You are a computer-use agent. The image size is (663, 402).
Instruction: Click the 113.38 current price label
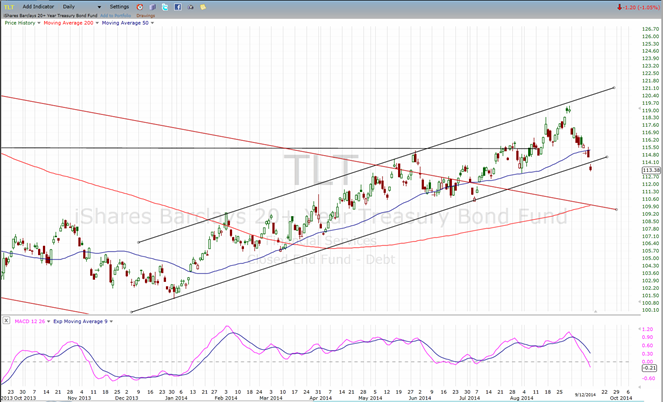[x=651, y=170]
